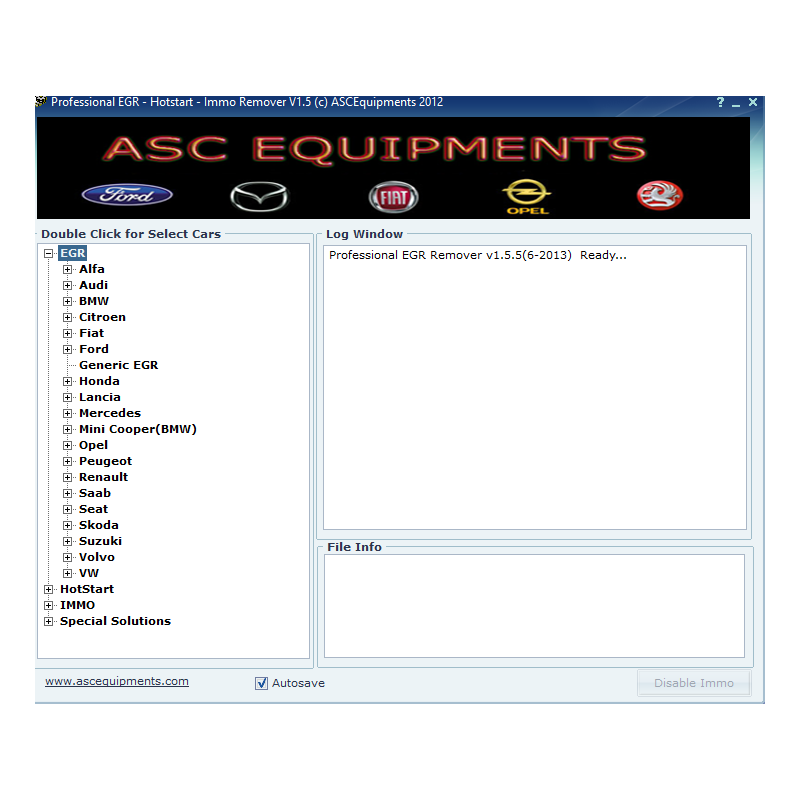Viewport: 800px width, 800px height.
Task: Select the Special Solutions label
Action: [x=115, y=621]
